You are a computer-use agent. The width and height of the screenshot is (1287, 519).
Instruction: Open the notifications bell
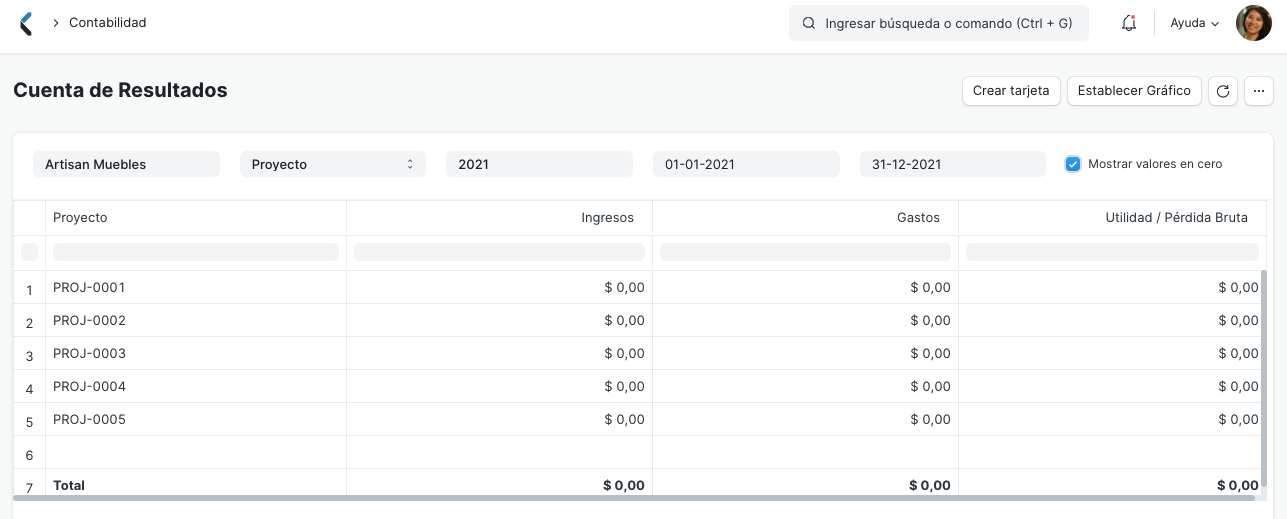click(1129, 23)
